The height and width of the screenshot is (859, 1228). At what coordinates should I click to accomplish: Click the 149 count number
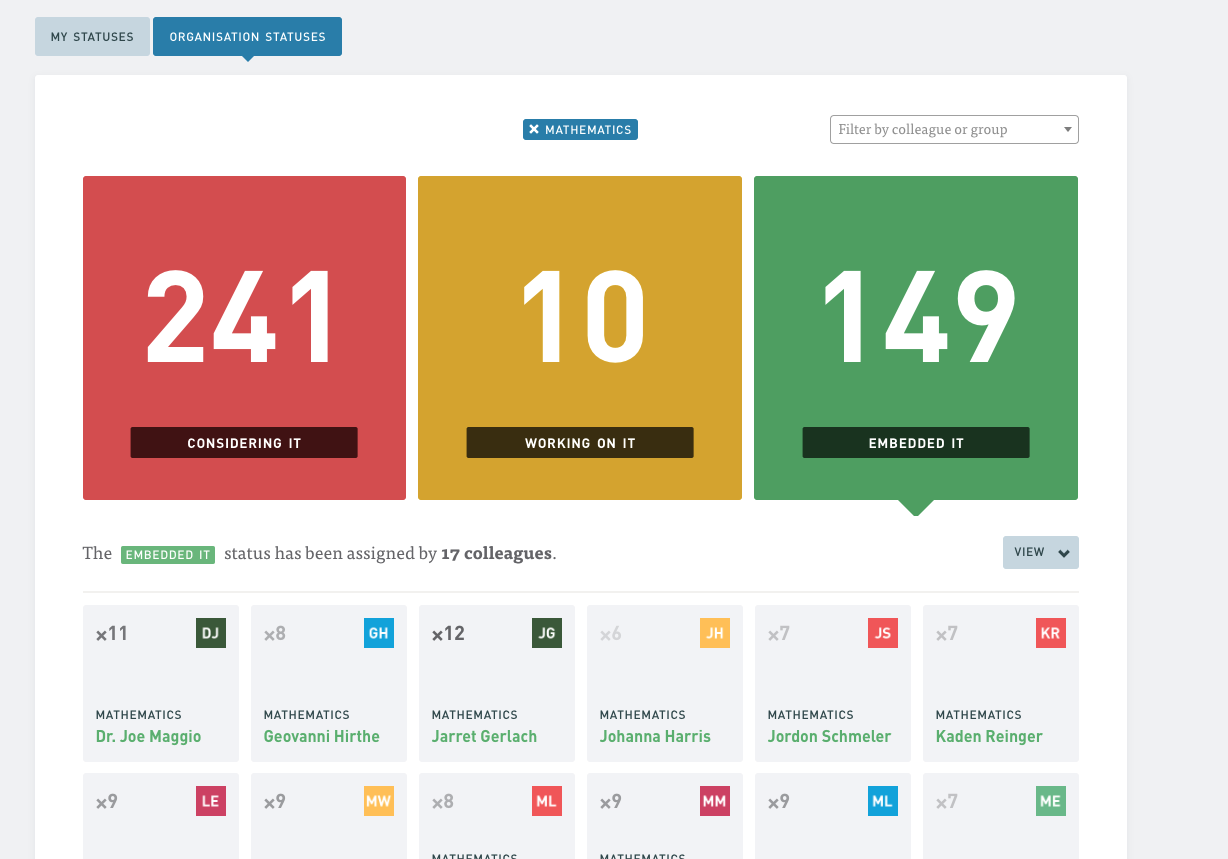(918, 317)
